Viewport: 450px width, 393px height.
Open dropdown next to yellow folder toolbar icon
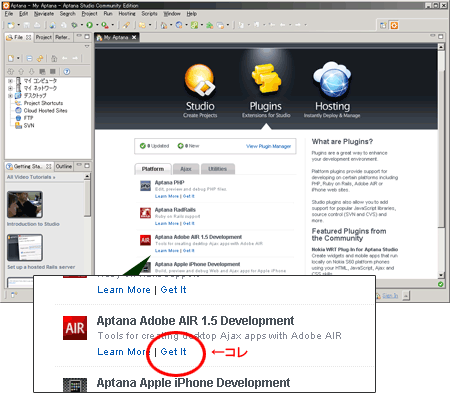[x=150, y=25]
